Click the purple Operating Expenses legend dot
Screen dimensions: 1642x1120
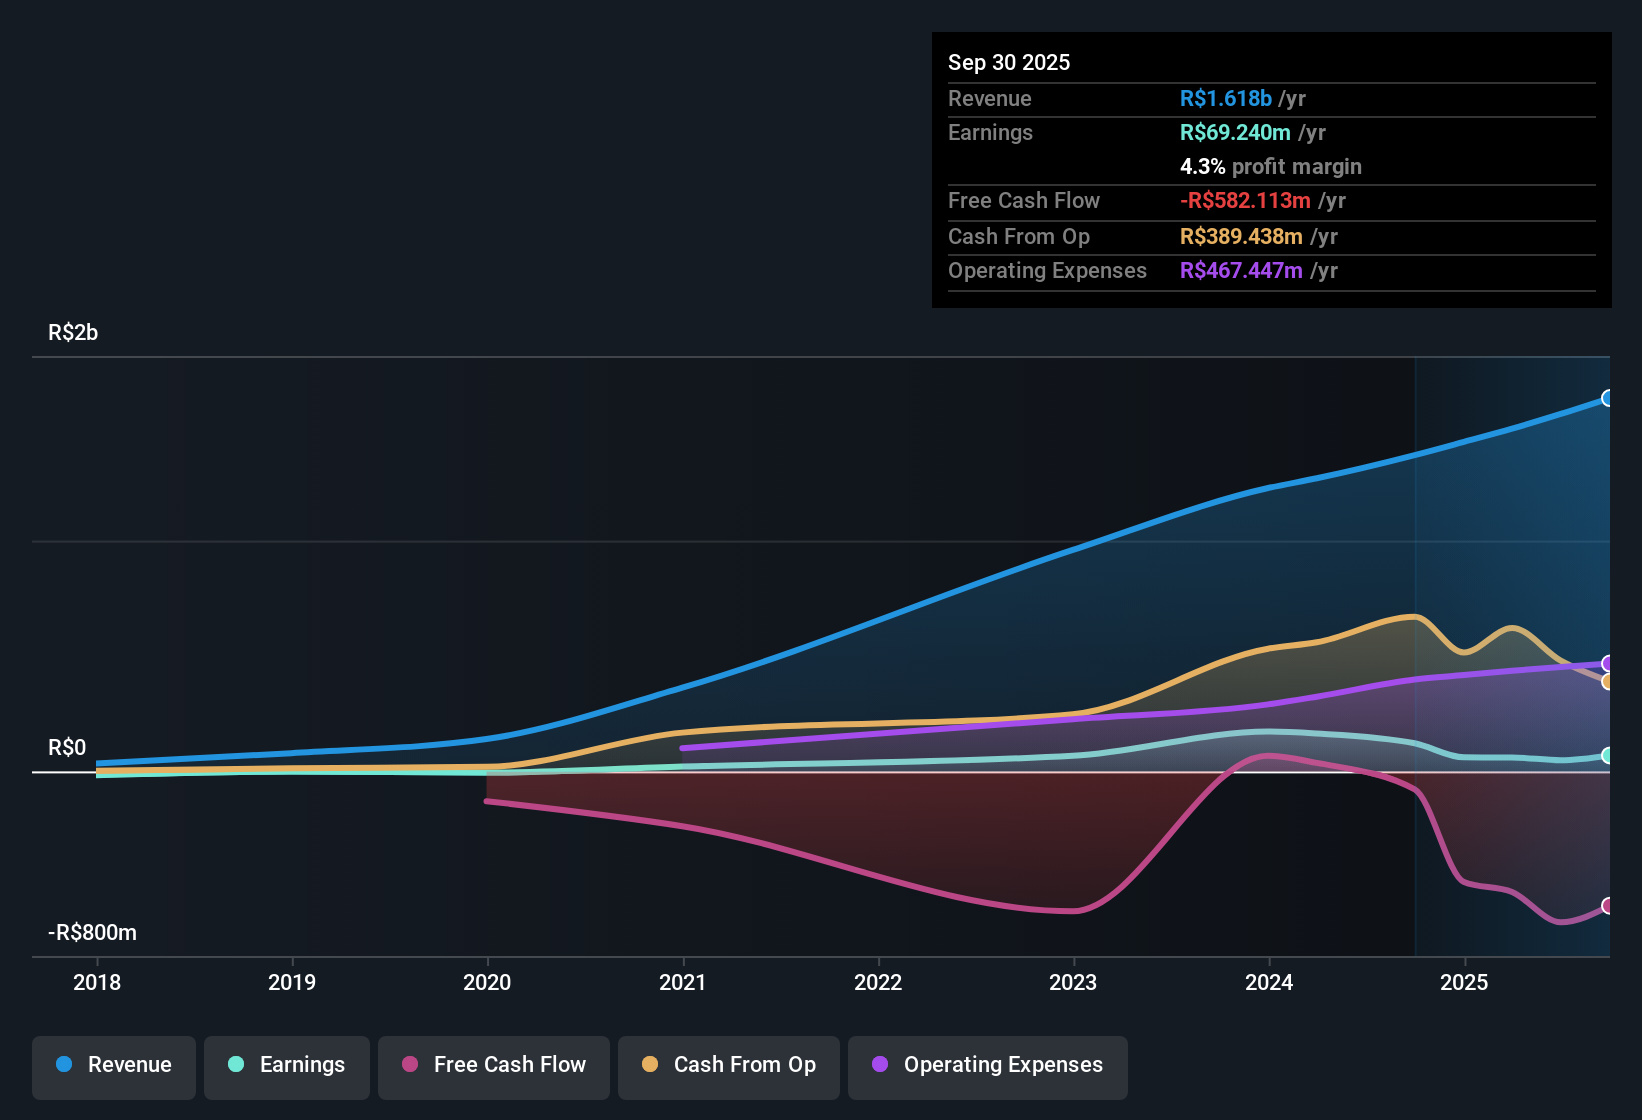coord(879,1065)
